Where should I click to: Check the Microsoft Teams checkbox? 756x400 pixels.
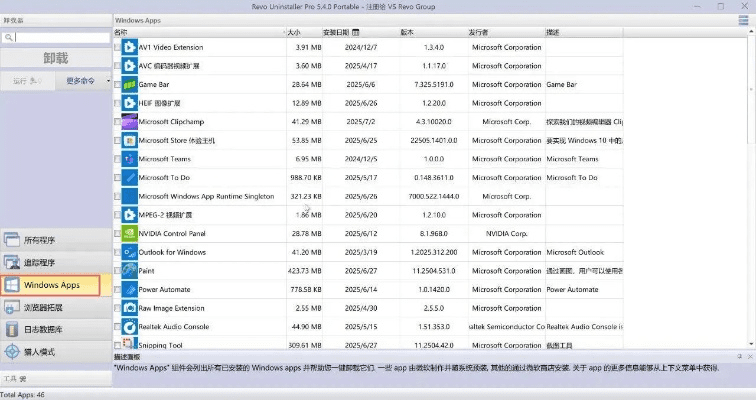click(117, 159)
